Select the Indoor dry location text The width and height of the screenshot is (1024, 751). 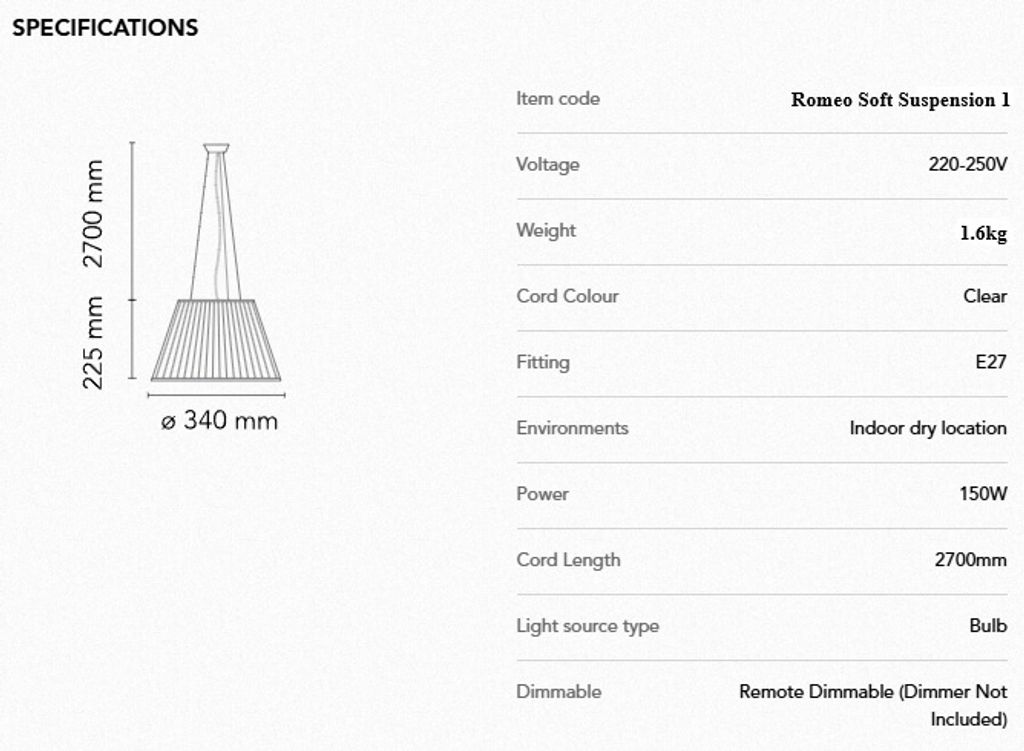click(x=928, y=428)
